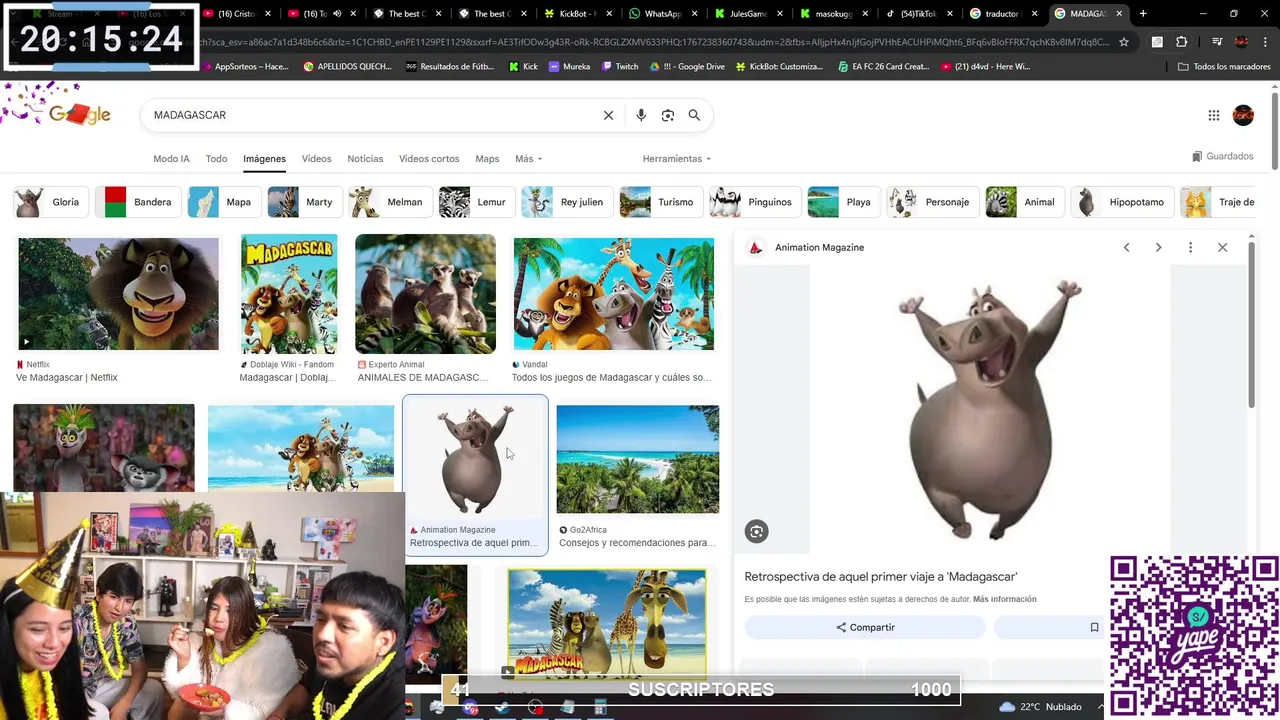Filter images by Melman chip
The image size is (1280, 720).
coord(390,202)
